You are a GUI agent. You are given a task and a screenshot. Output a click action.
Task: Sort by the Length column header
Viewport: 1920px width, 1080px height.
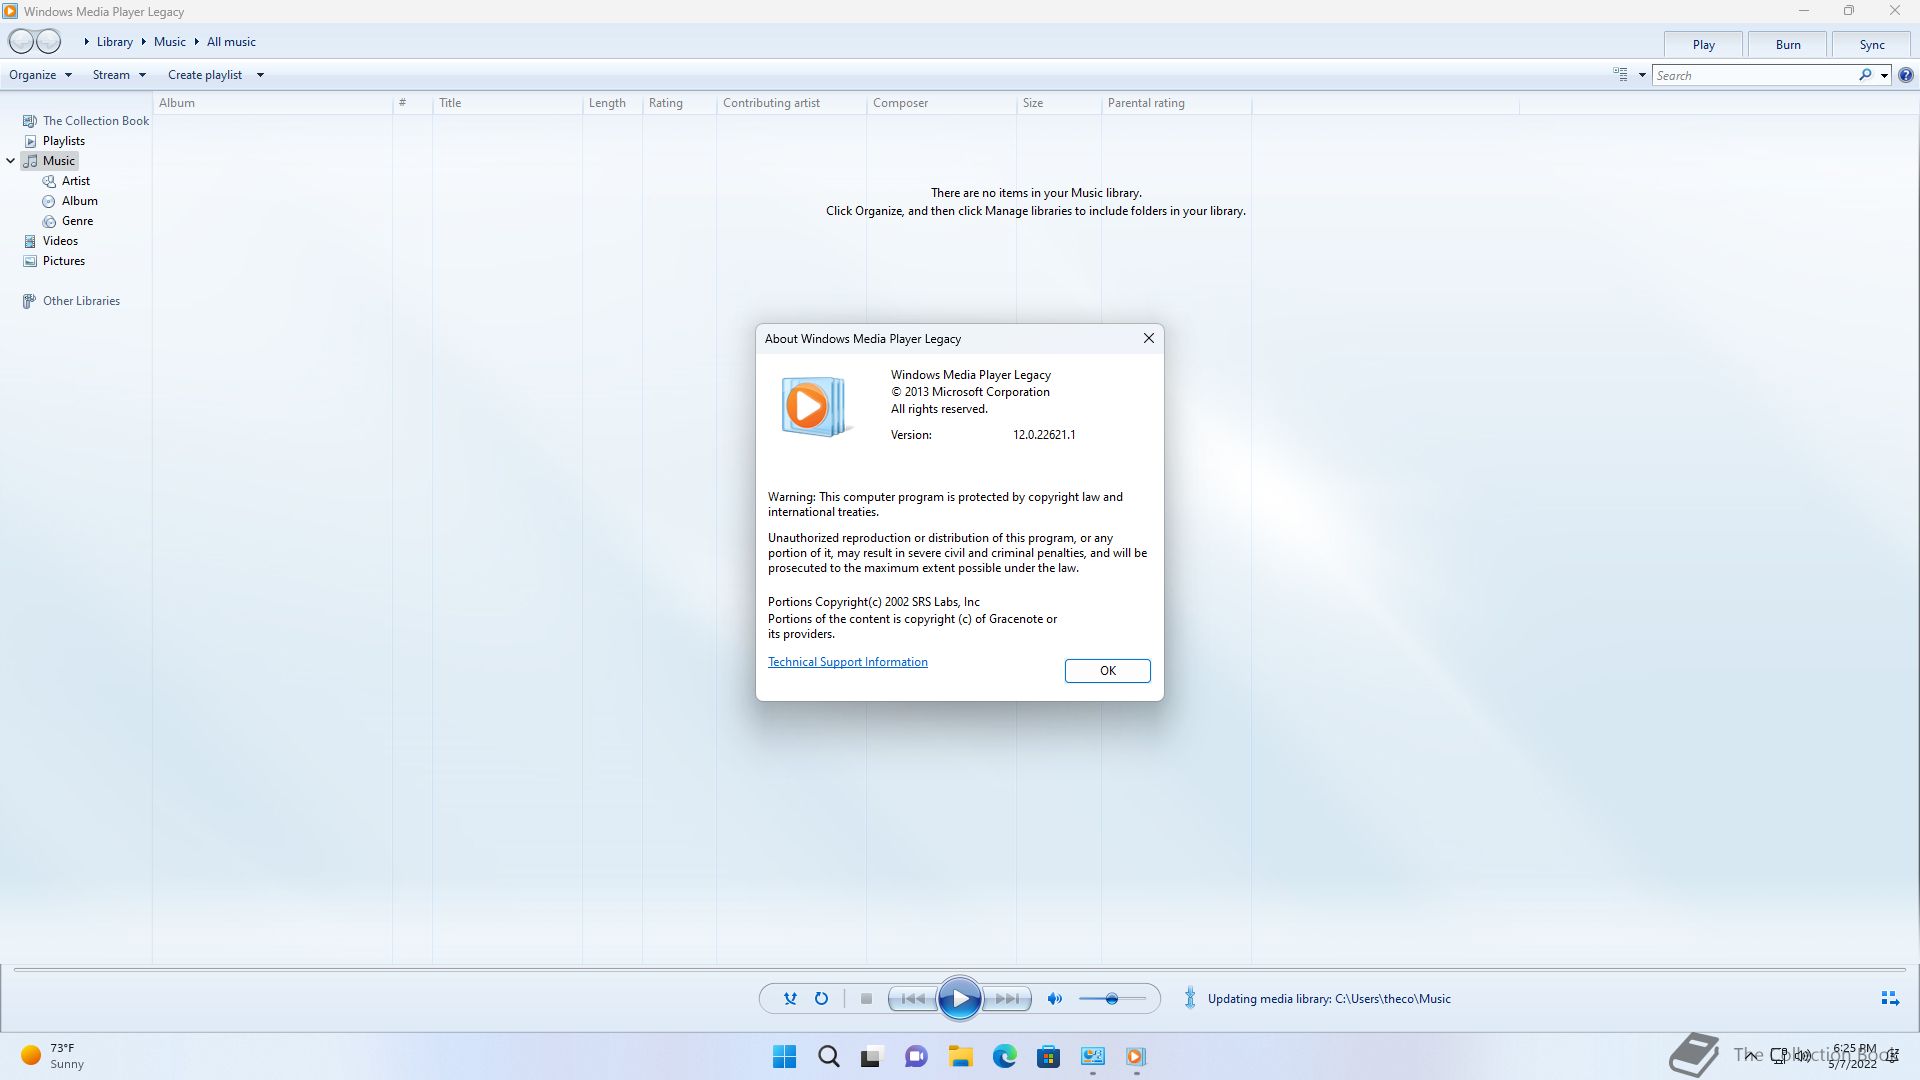tap(612, 103)
